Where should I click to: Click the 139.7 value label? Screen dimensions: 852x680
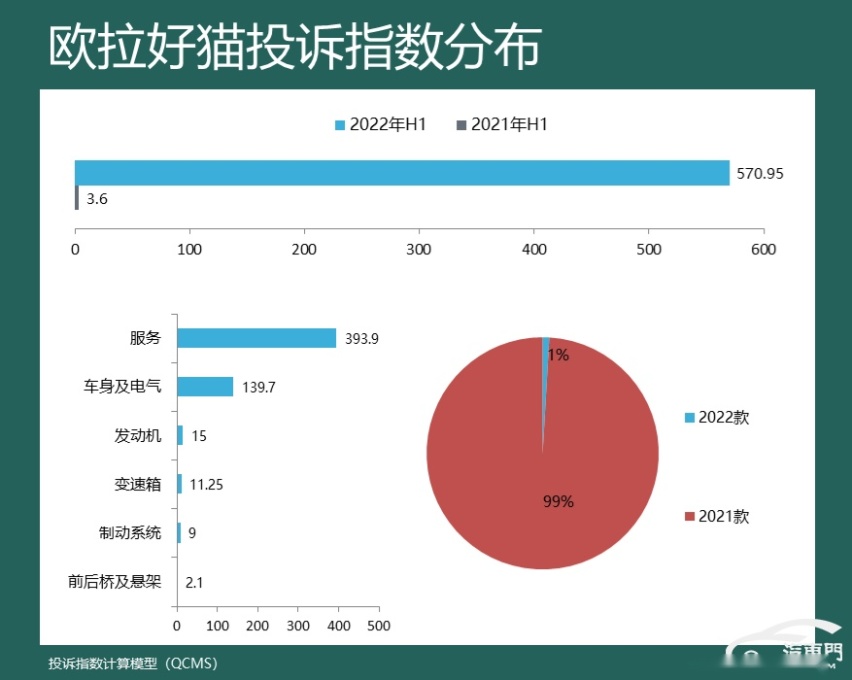259,387
